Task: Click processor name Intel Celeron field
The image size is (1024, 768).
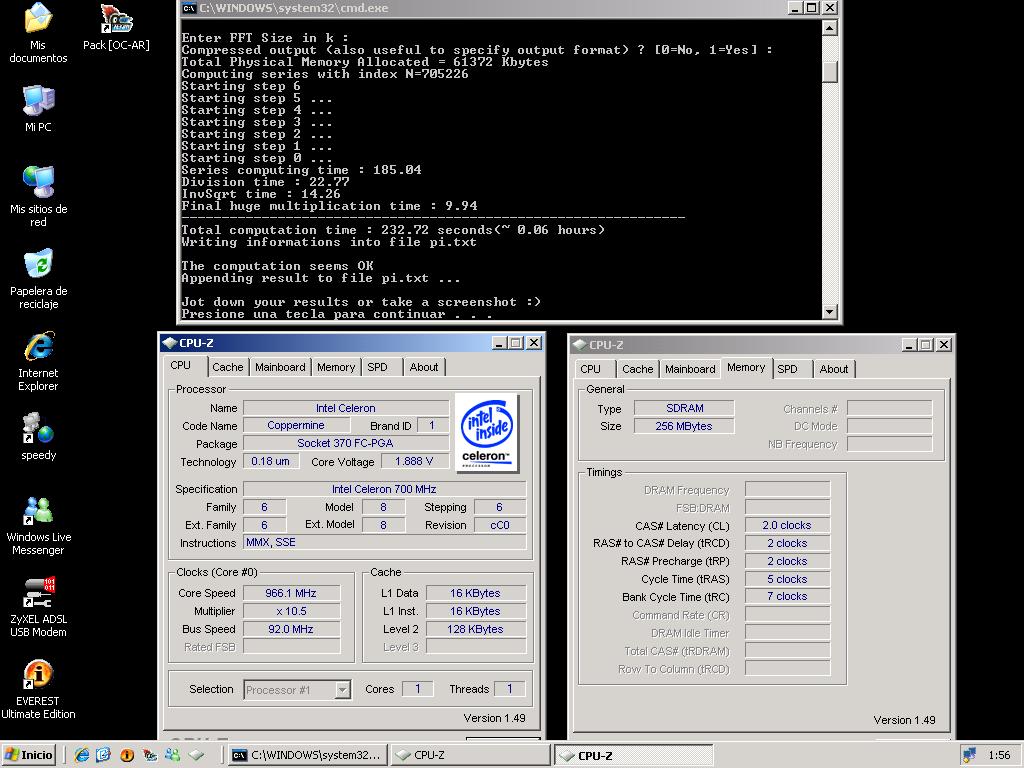Action: click(x=346, y=408)
